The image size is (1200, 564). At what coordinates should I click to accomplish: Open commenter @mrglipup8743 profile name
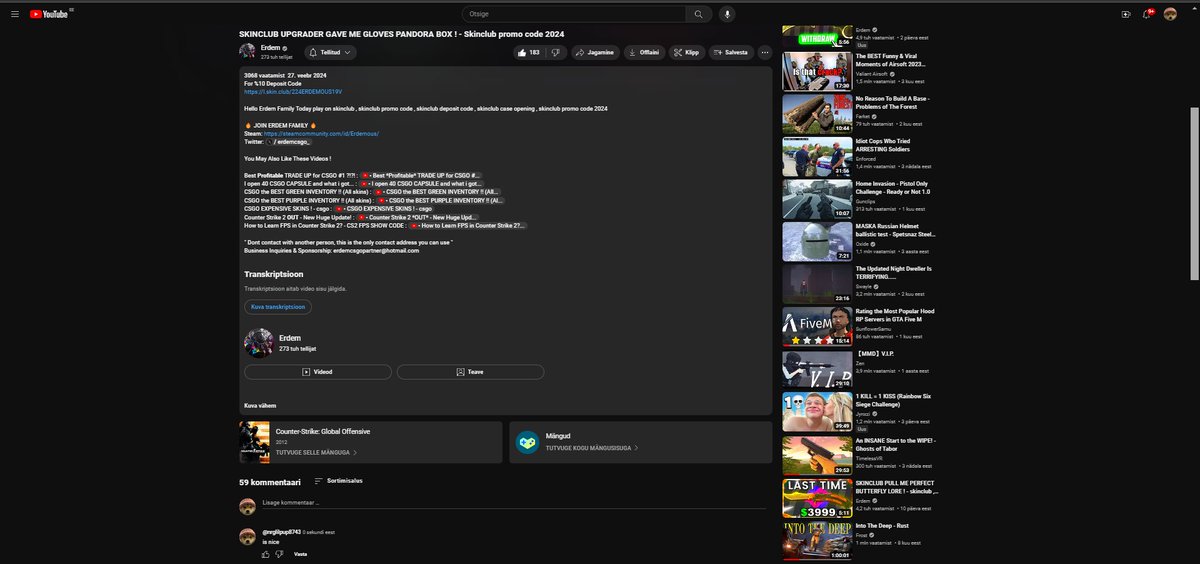pos(280,531)
